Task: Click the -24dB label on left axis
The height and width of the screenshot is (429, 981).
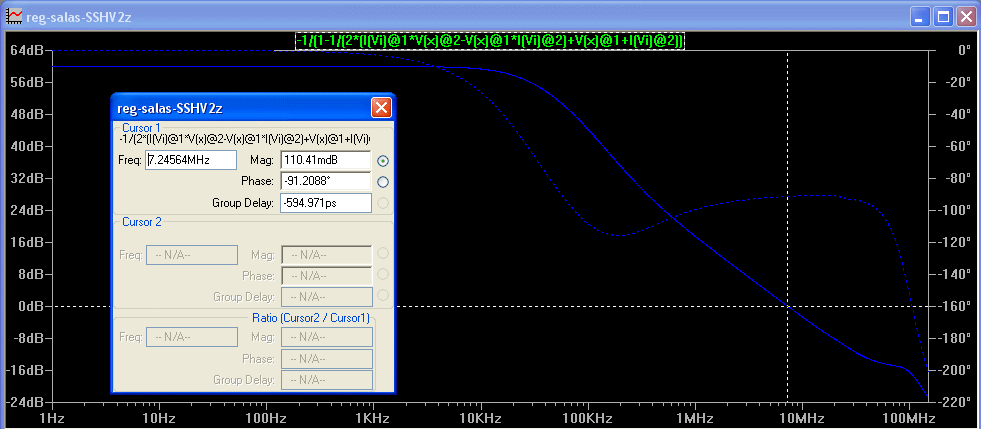Action: [x=22, y=401]
